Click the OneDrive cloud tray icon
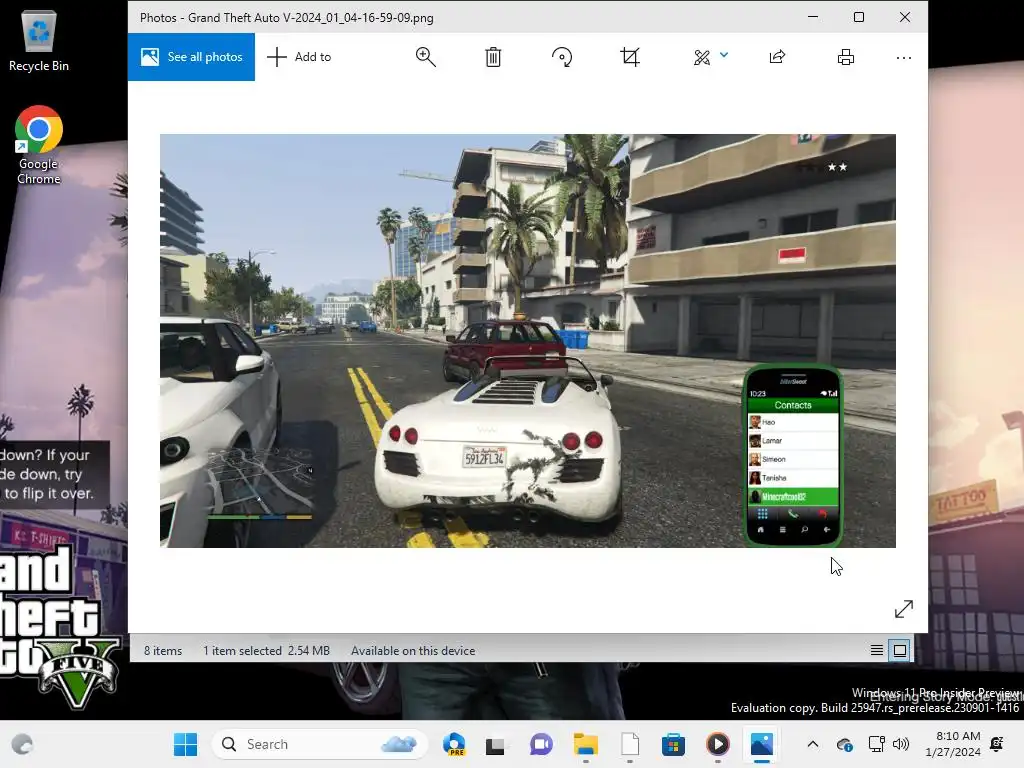1024x768 pixels. click(x=844, y=744)
